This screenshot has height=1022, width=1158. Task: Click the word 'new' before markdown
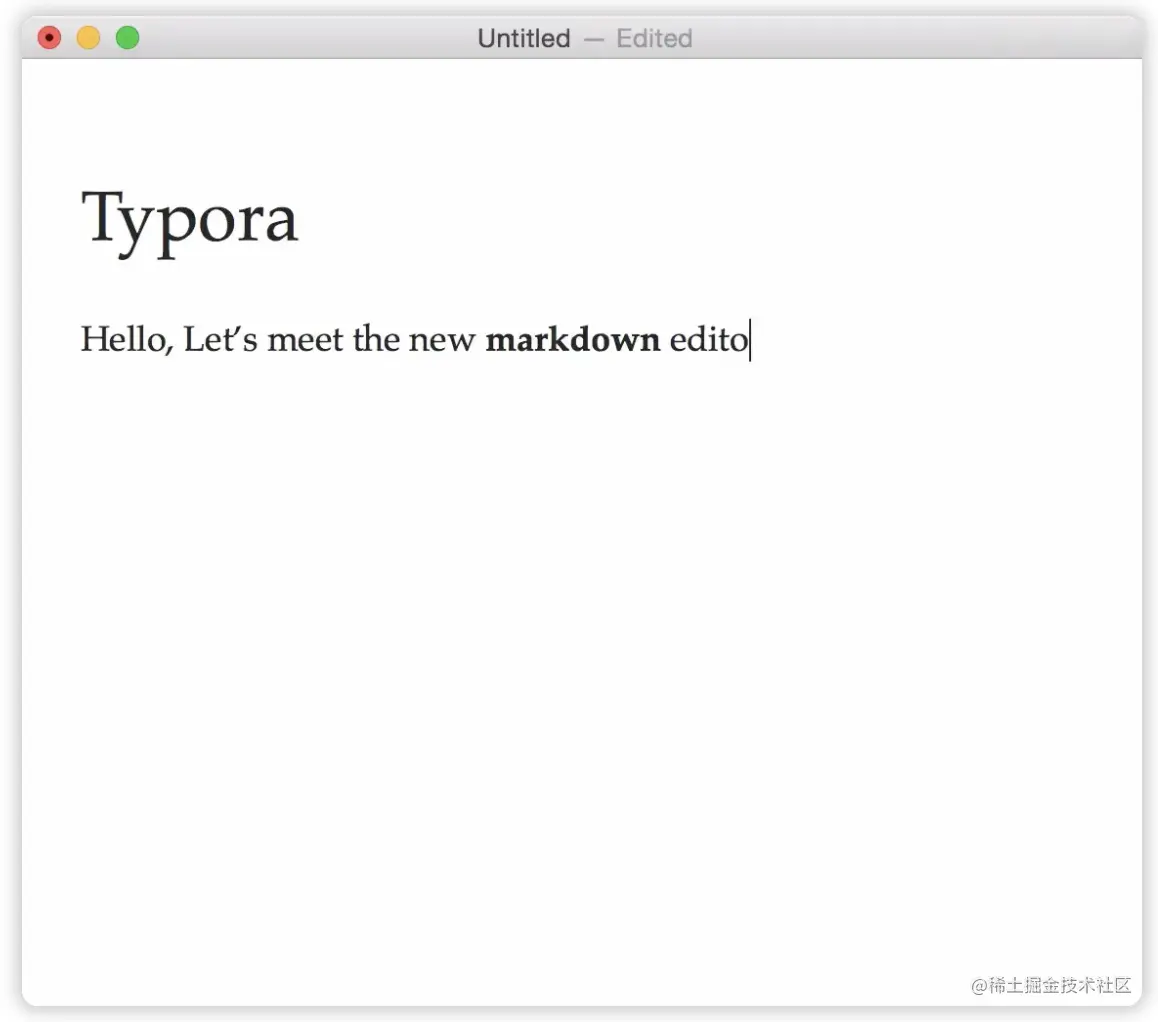click(442, 343)
